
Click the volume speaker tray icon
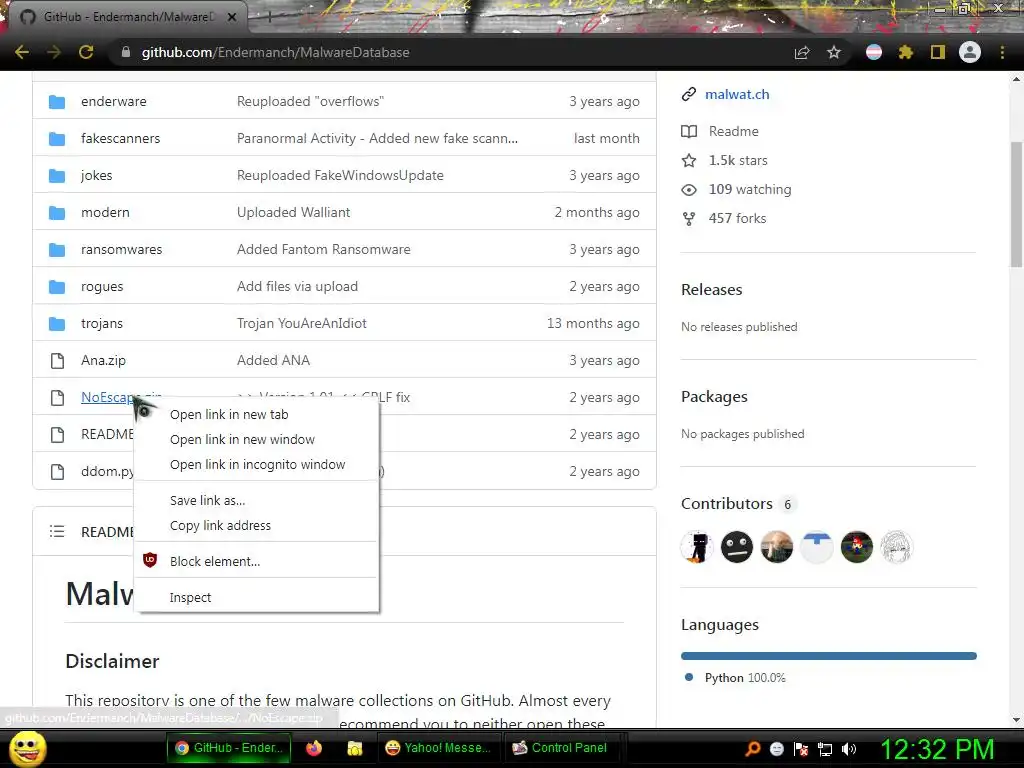(849, 749)
